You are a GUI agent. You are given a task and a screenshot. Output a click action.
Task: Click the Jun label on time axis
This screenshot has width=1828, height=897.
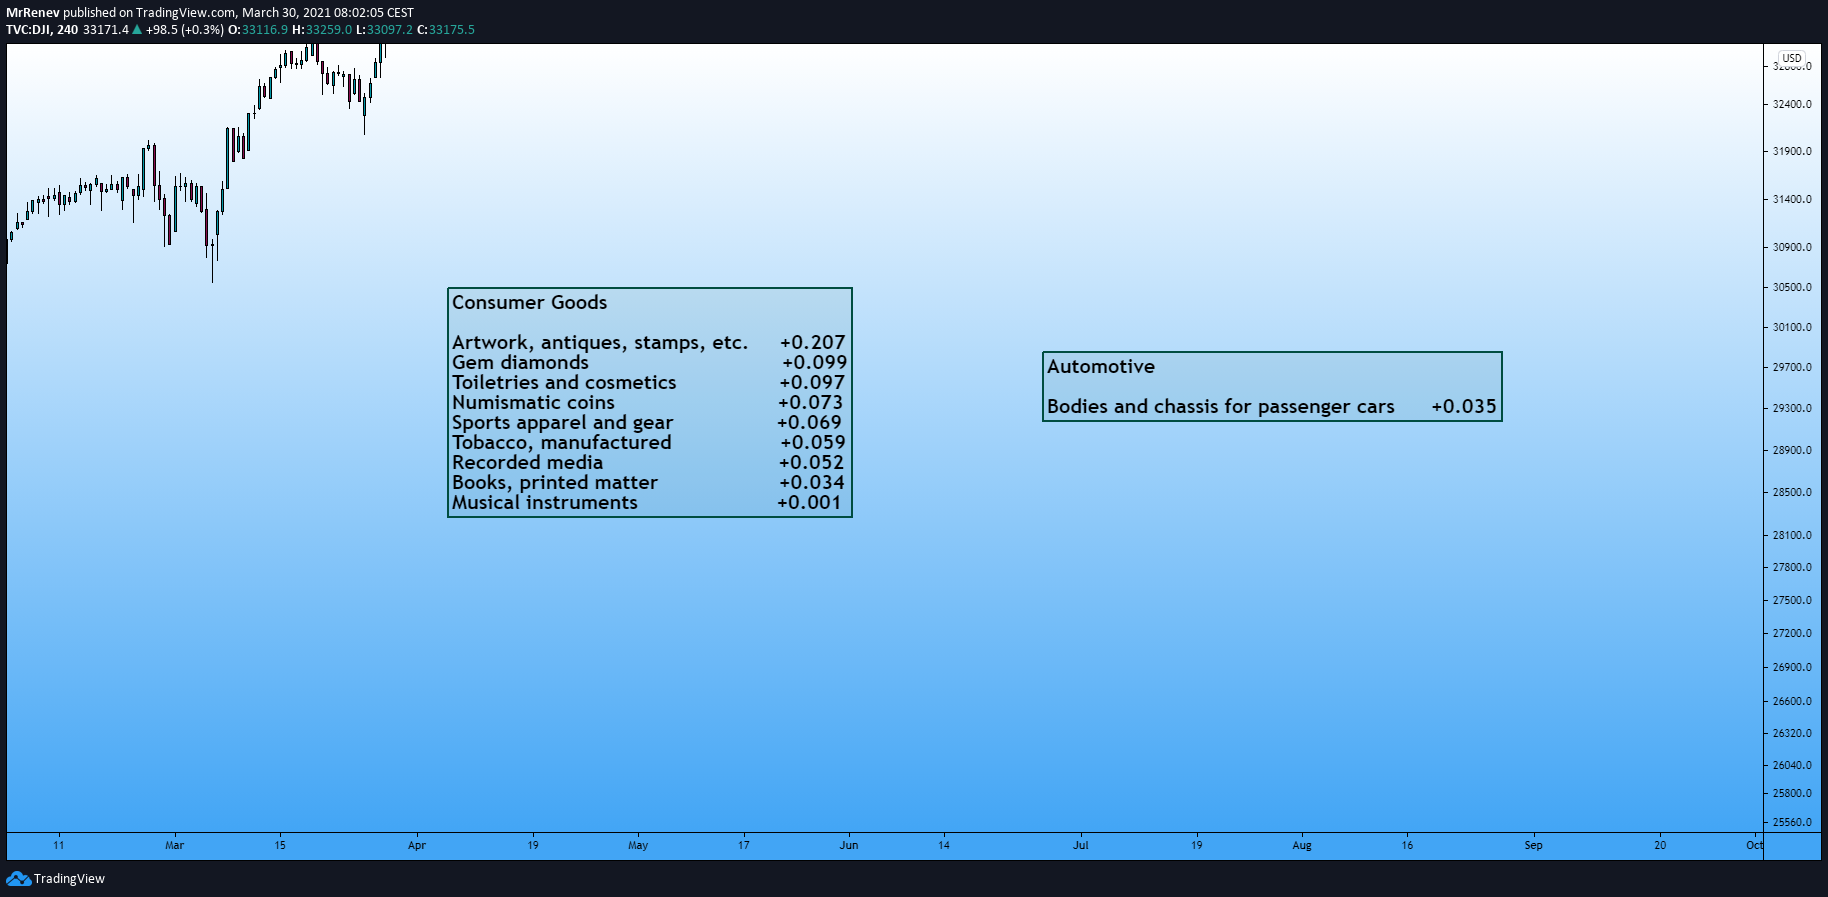(849, 846)
